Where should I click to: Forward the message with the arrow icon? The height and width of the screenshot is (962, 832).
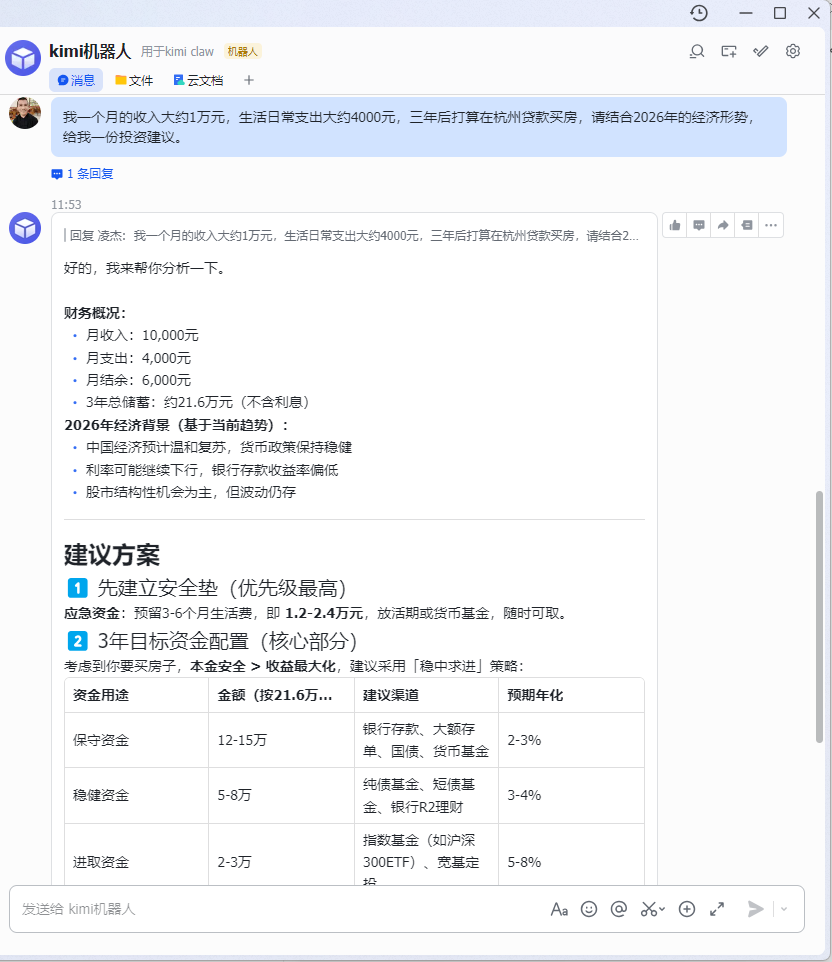click(x=723, y=226)
